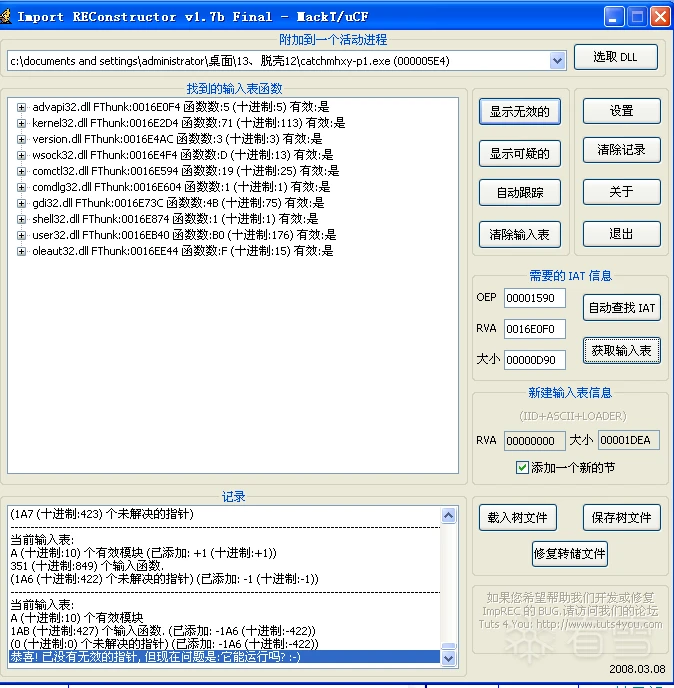674x688 pixels.
Task: Click the 清除记录 button
Action: click(621, 150)
